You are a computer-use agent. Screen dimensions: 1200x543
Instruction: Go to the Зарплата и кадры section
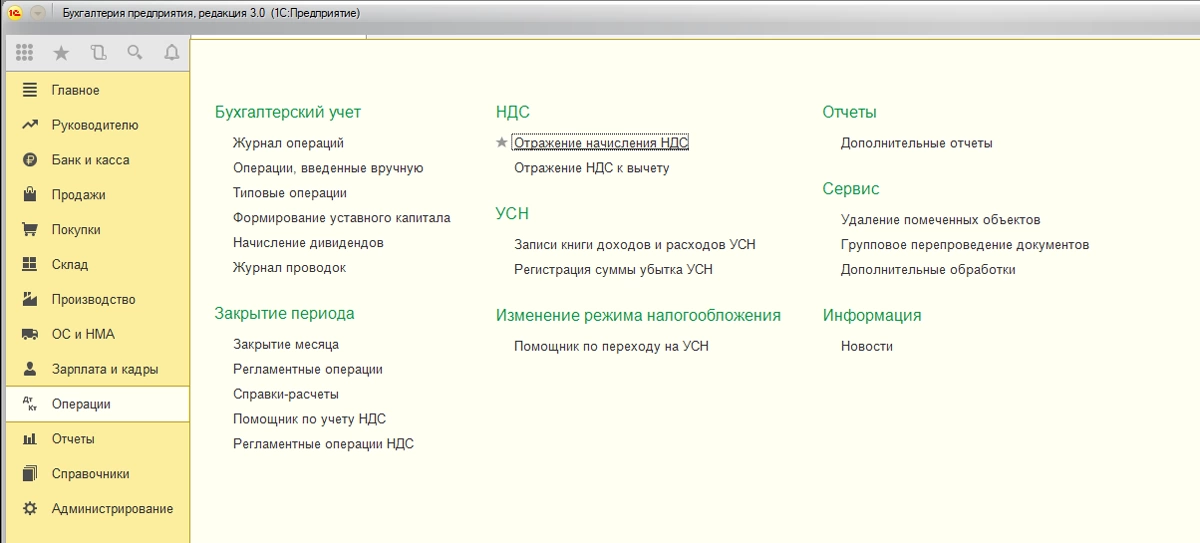point(104,369)
